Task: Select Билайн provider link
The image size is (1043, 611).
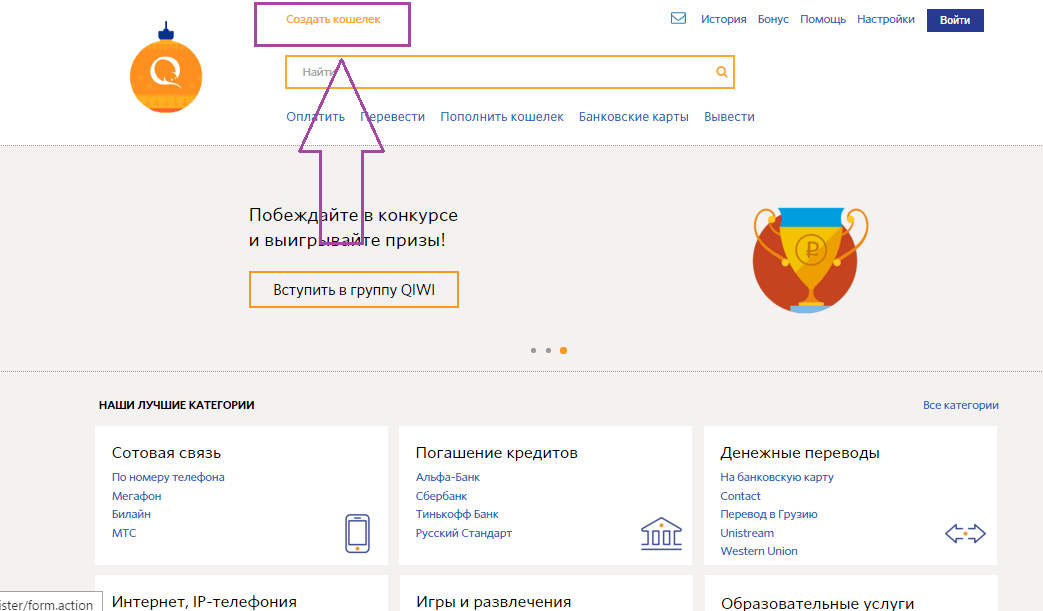Action: (x=131, y=514)
